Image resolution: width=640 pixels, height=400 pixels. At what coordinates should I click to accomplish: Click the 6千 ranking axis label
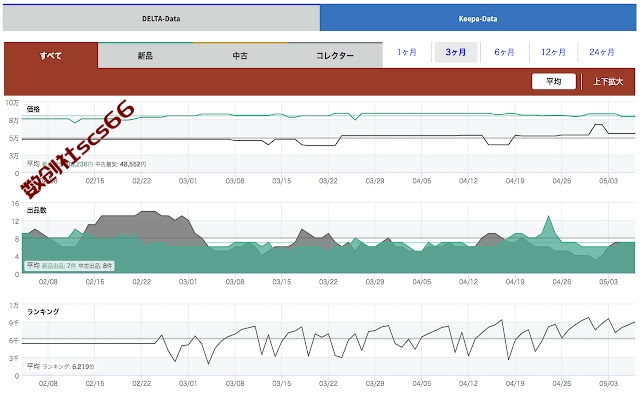coord(14,340)
